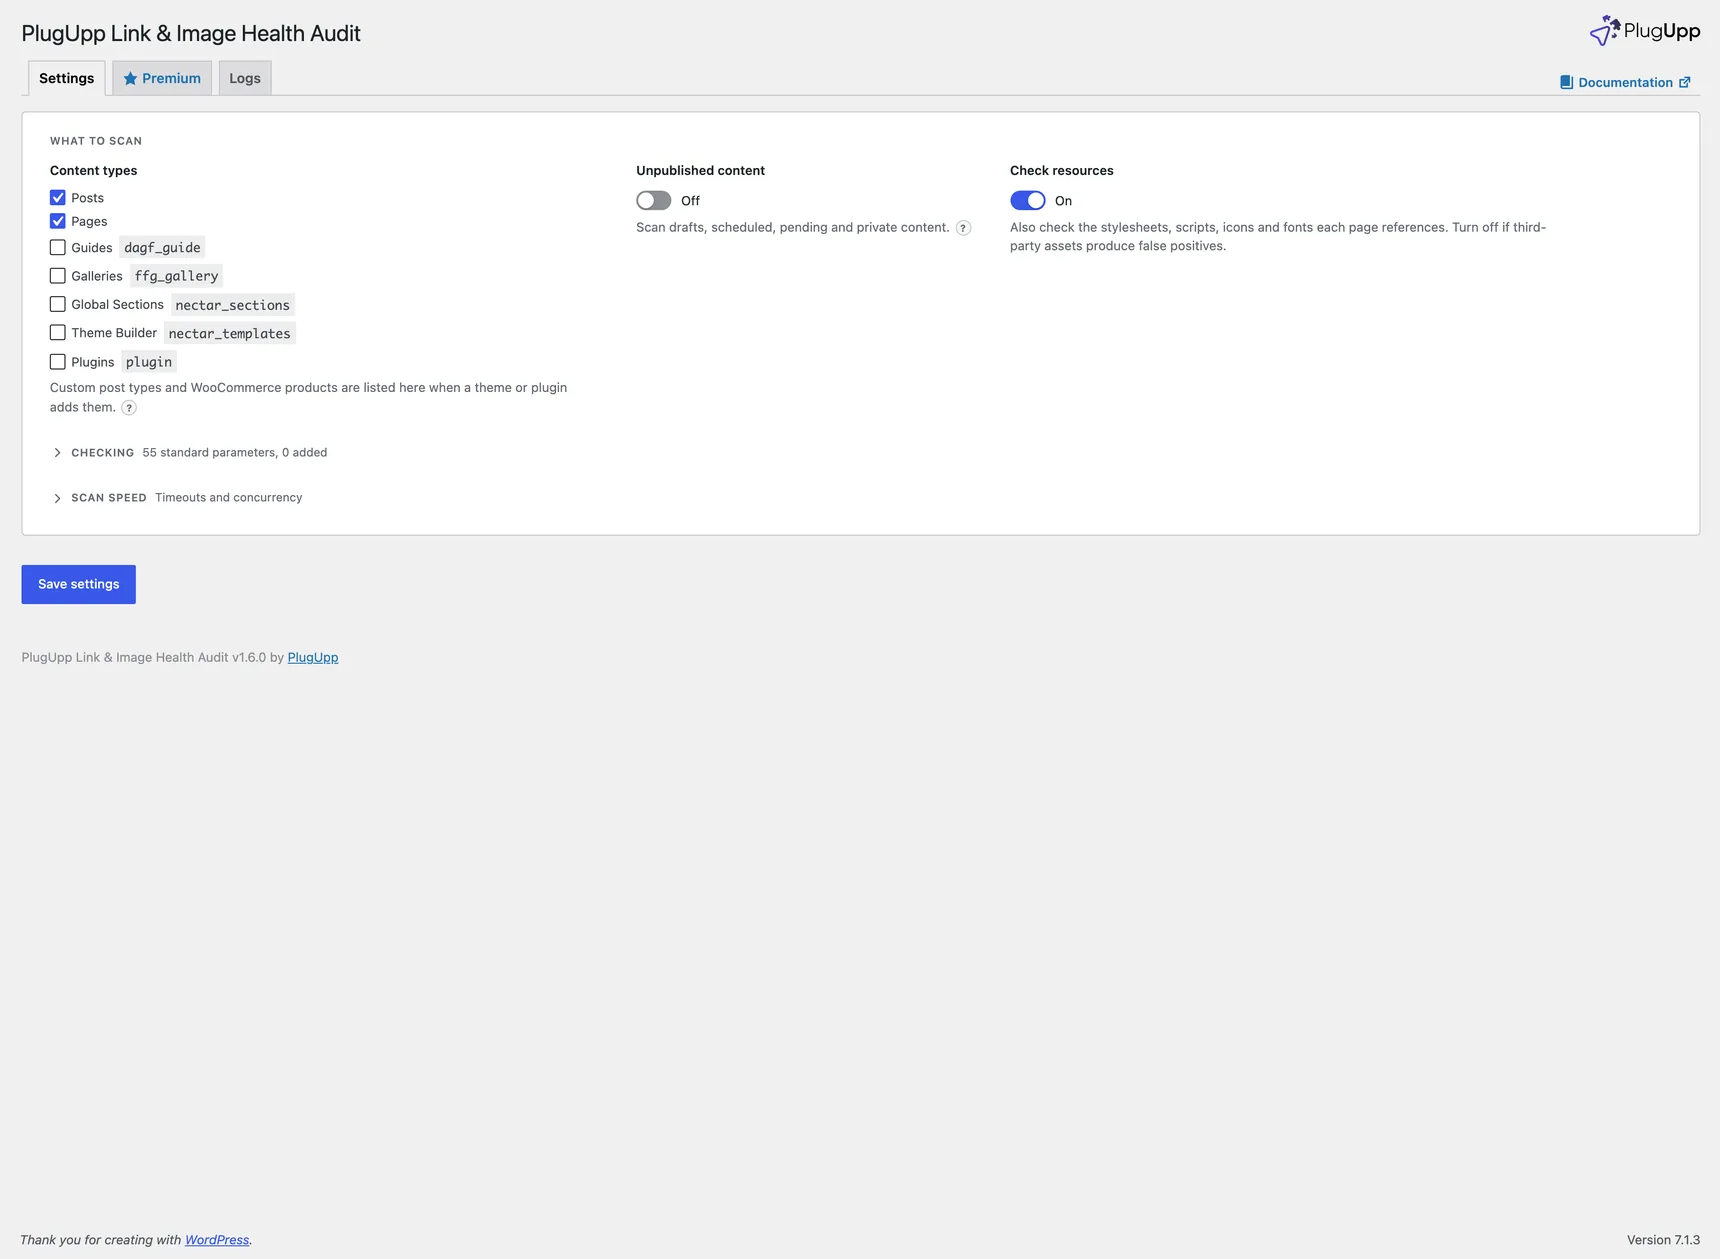Click the ffg_gallery slug label
This screenshot has height=1259, width=1720.
(x=176, y=276)
